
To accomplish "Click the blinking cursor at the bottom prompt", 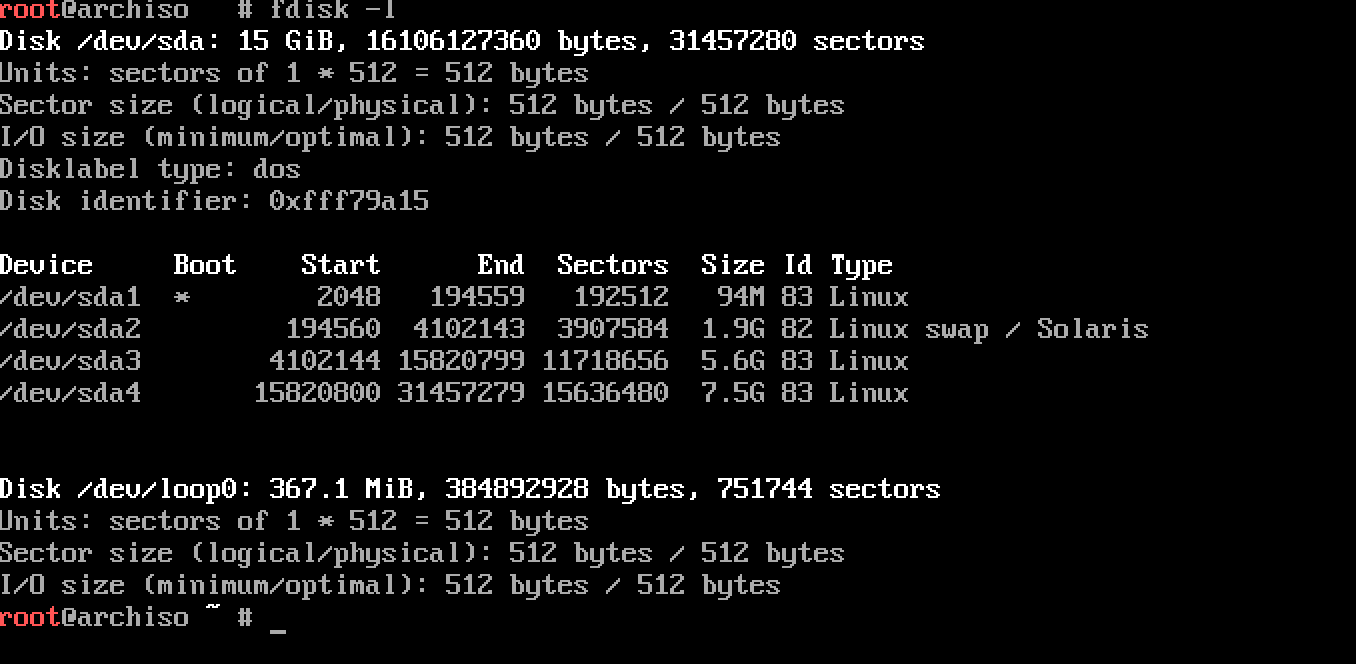I will (278, 622).
